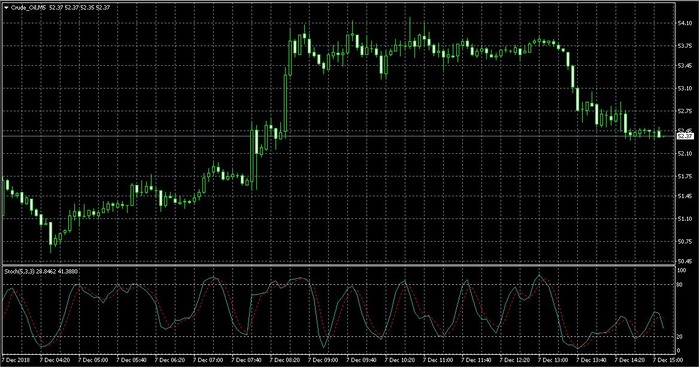Click the 7 Dec 13:00 time label
The width and height of the screenshot is (700, 368).
[554, 360]
